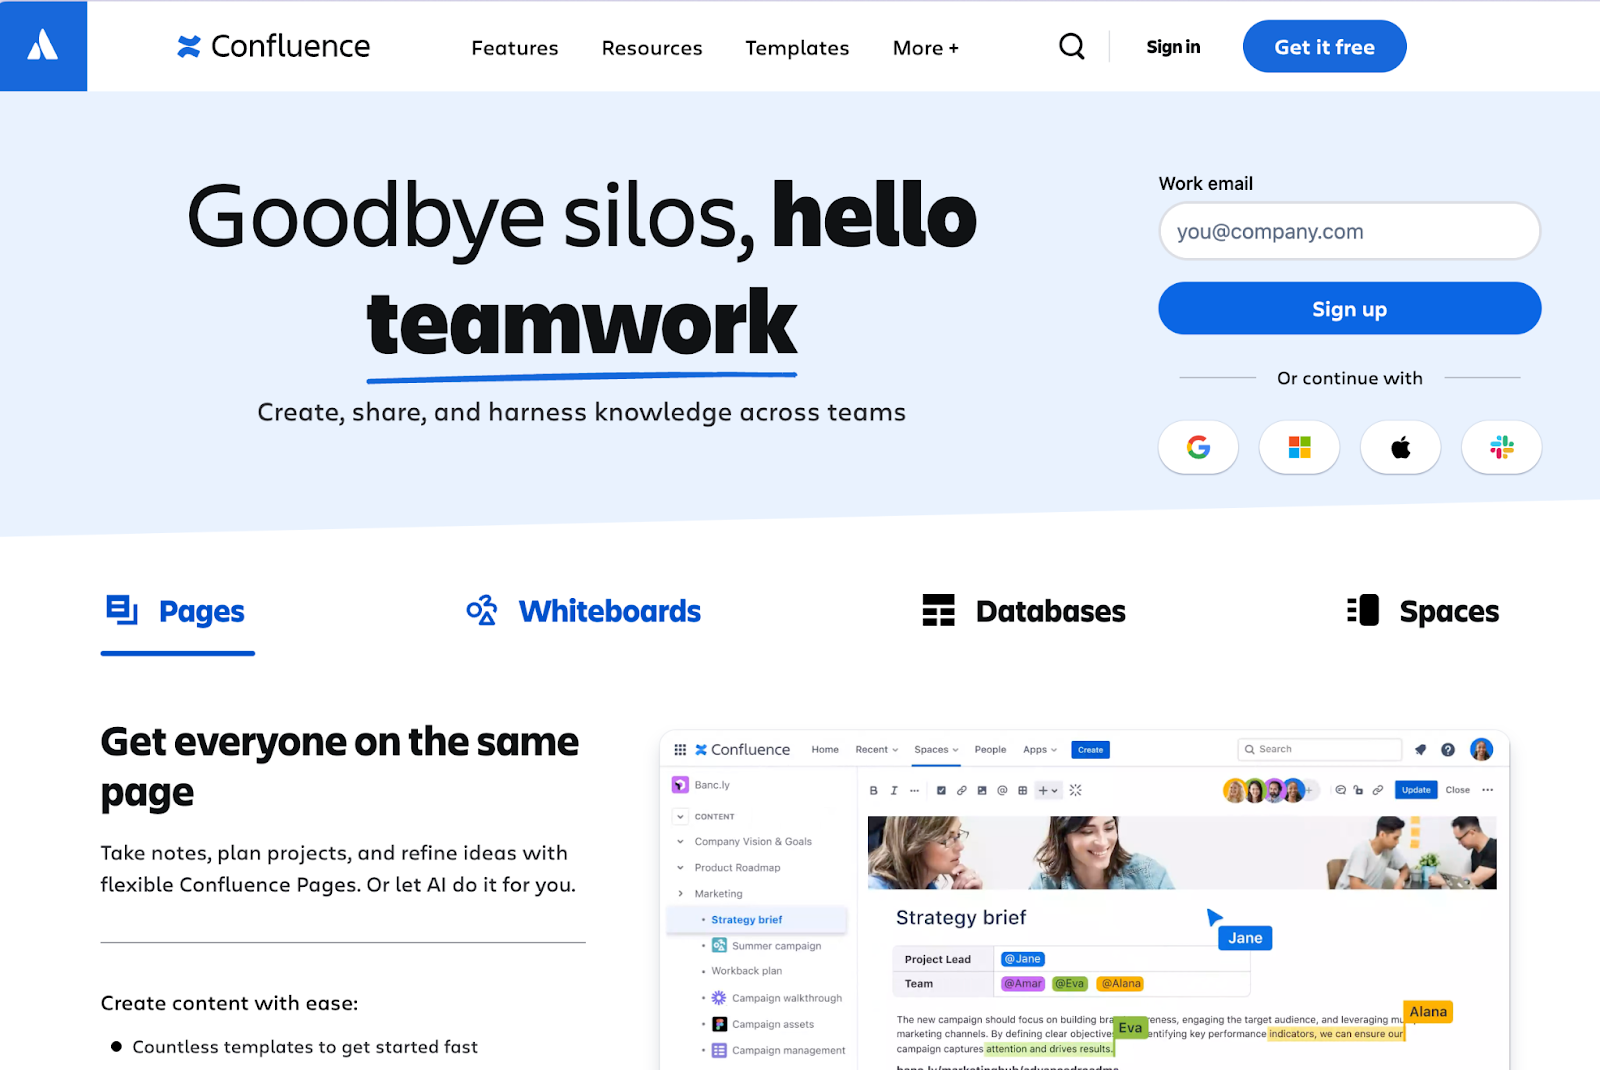The height and width of the screenshot is (1070, 1600).
Task: Expand the Marketing tree chevron
Action: point(680,893)
